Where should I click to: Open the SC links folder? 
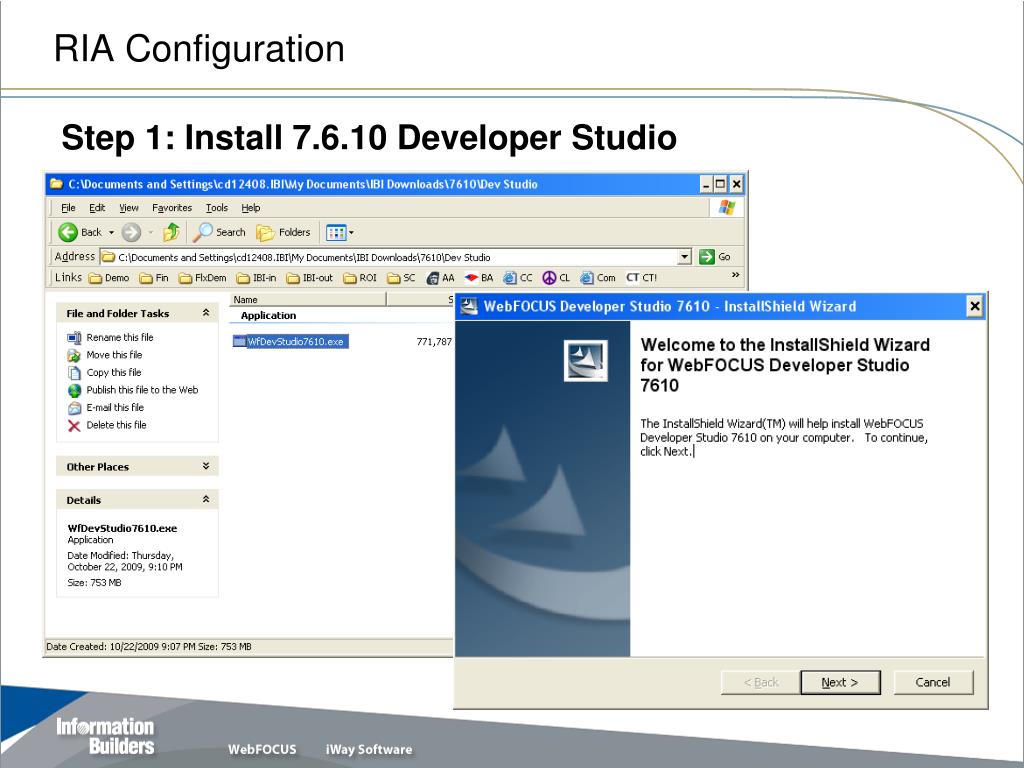401,278
